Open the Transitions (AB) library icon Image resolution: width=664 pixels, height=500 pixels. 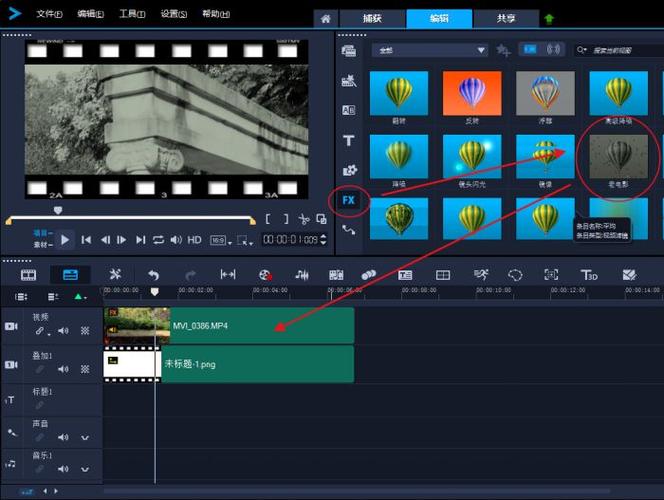point(349,110)
